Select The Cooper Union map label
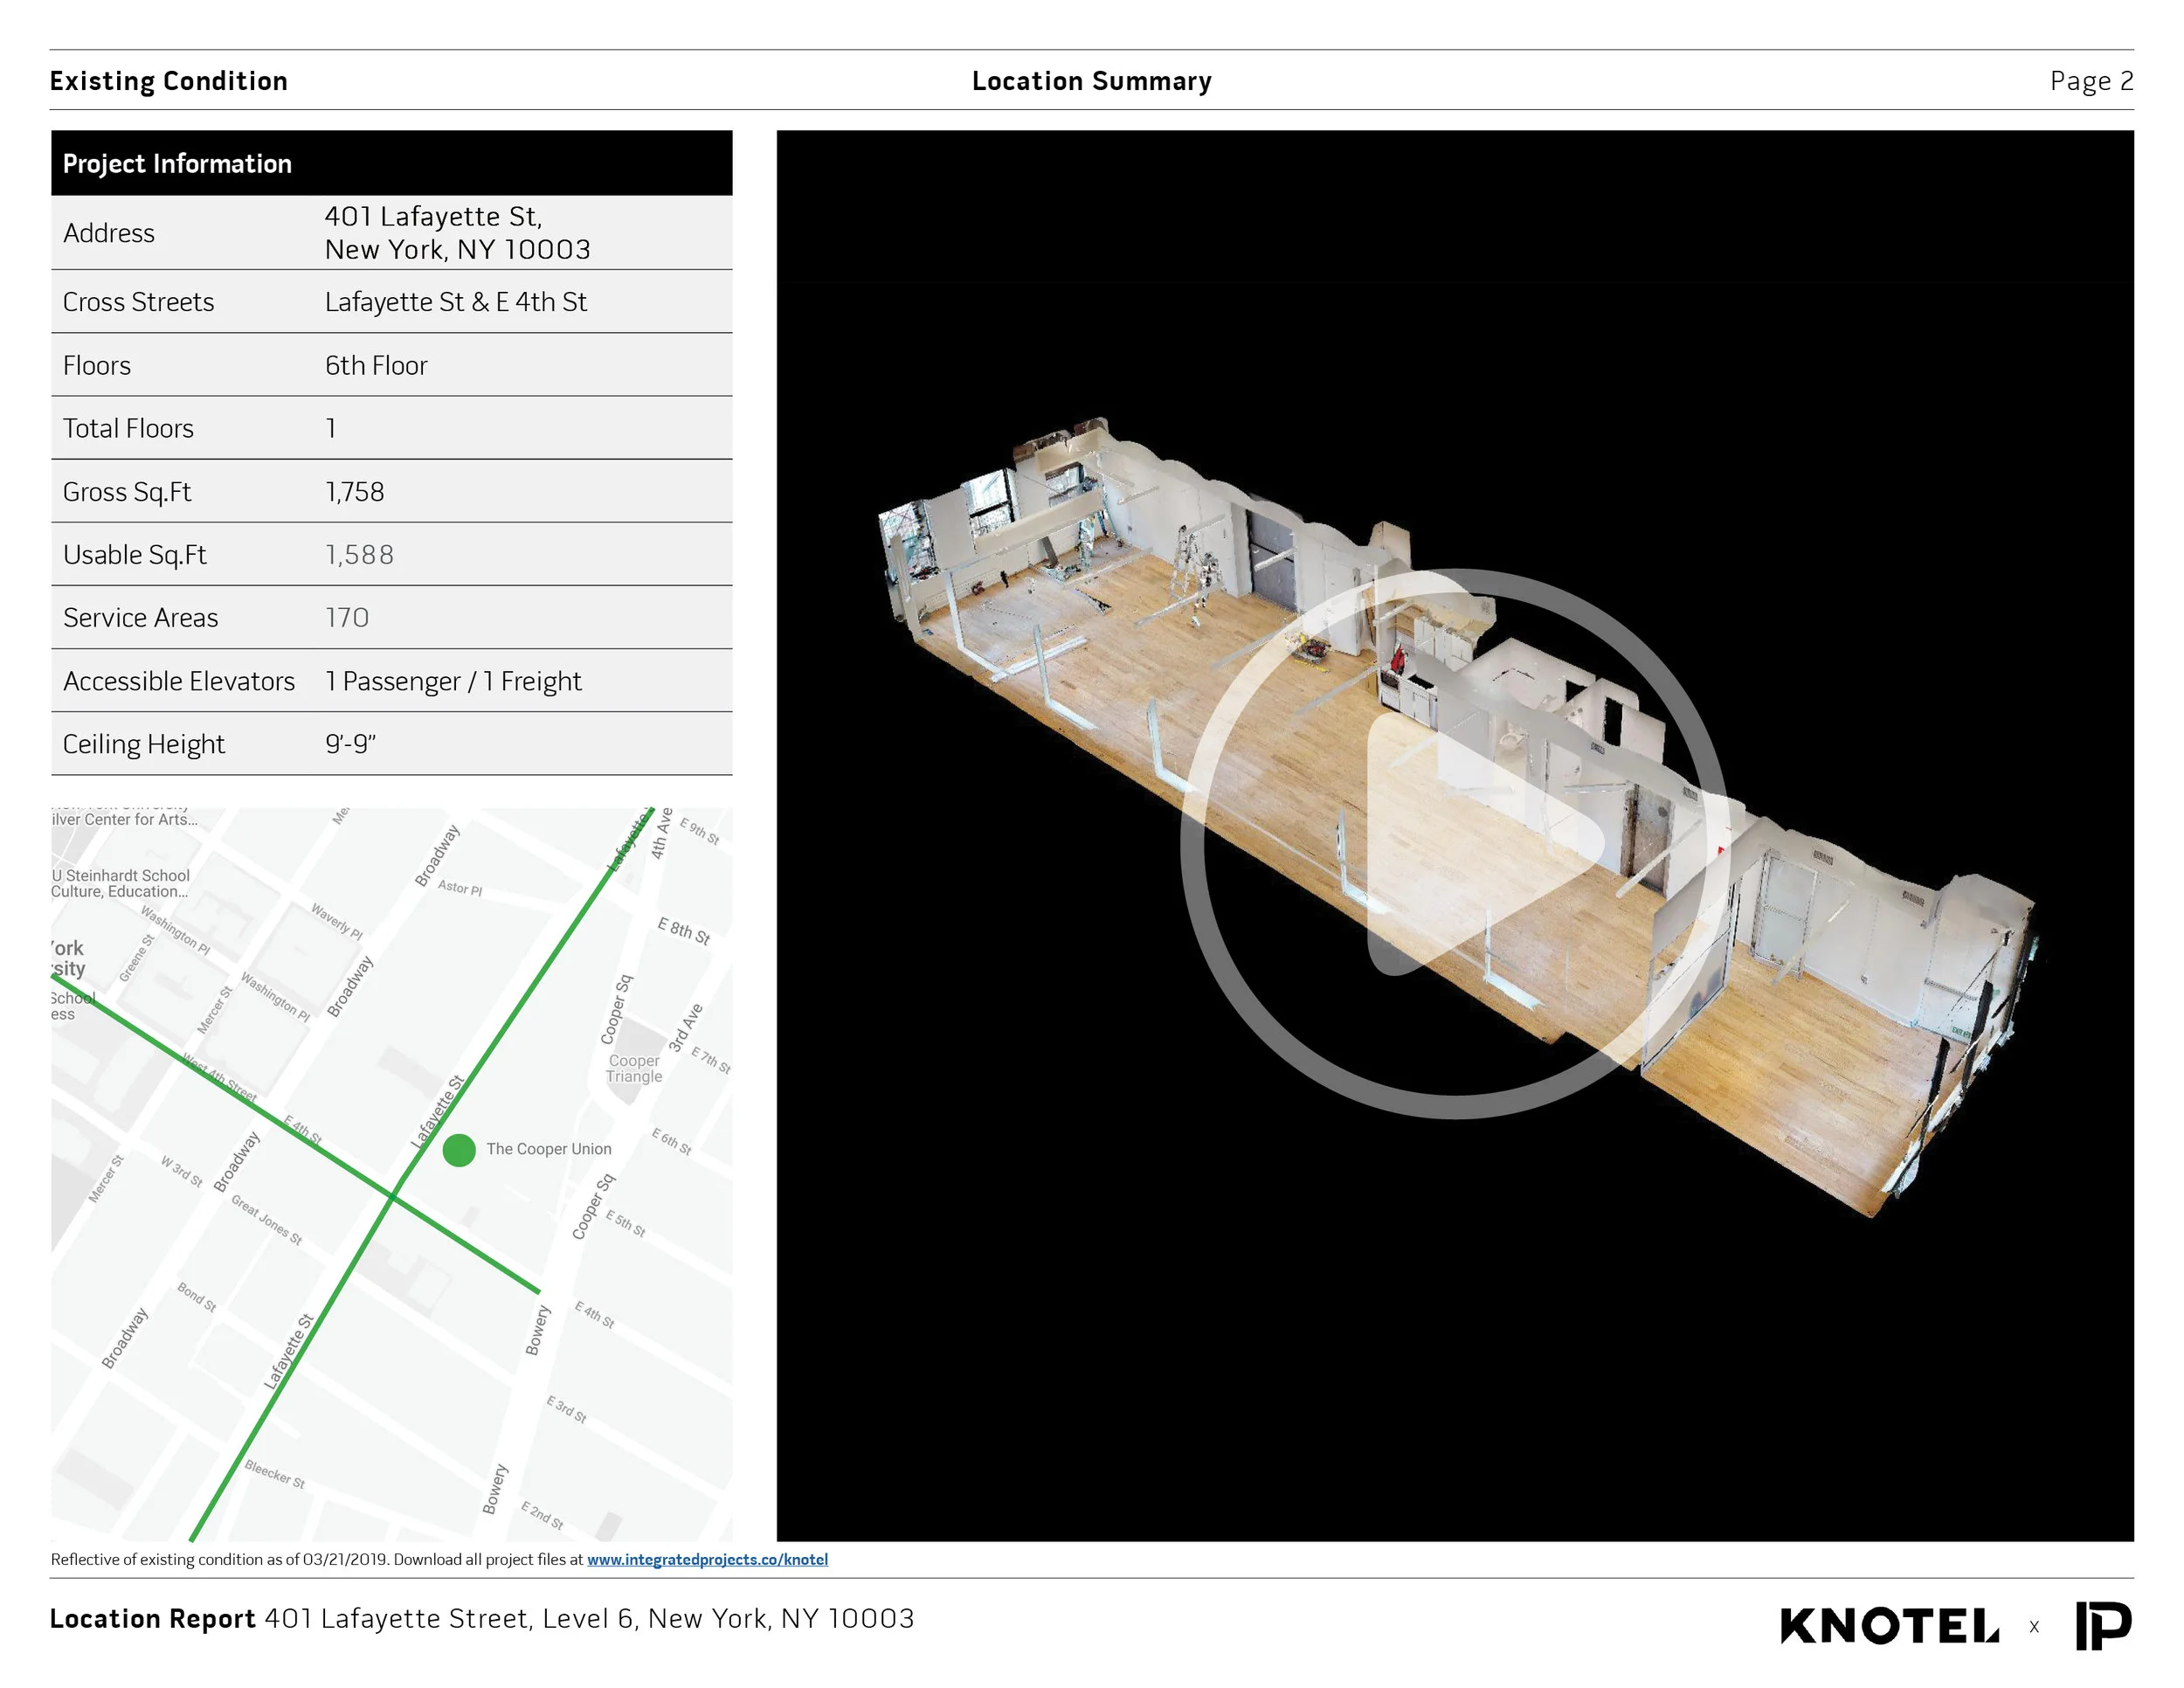 [548, 1149]
